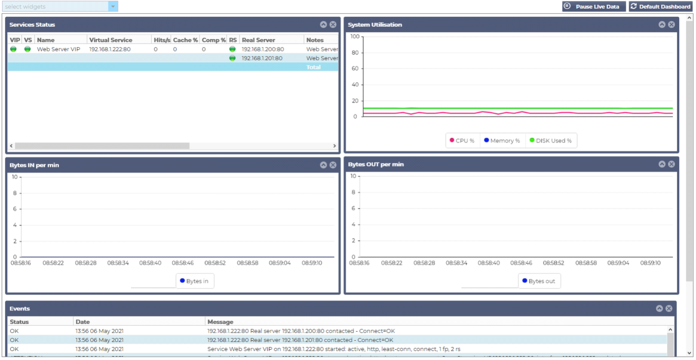This screenshot has width=696, height=360.
Task: Click the Pause Live Data button
Action: click(594, 7)
